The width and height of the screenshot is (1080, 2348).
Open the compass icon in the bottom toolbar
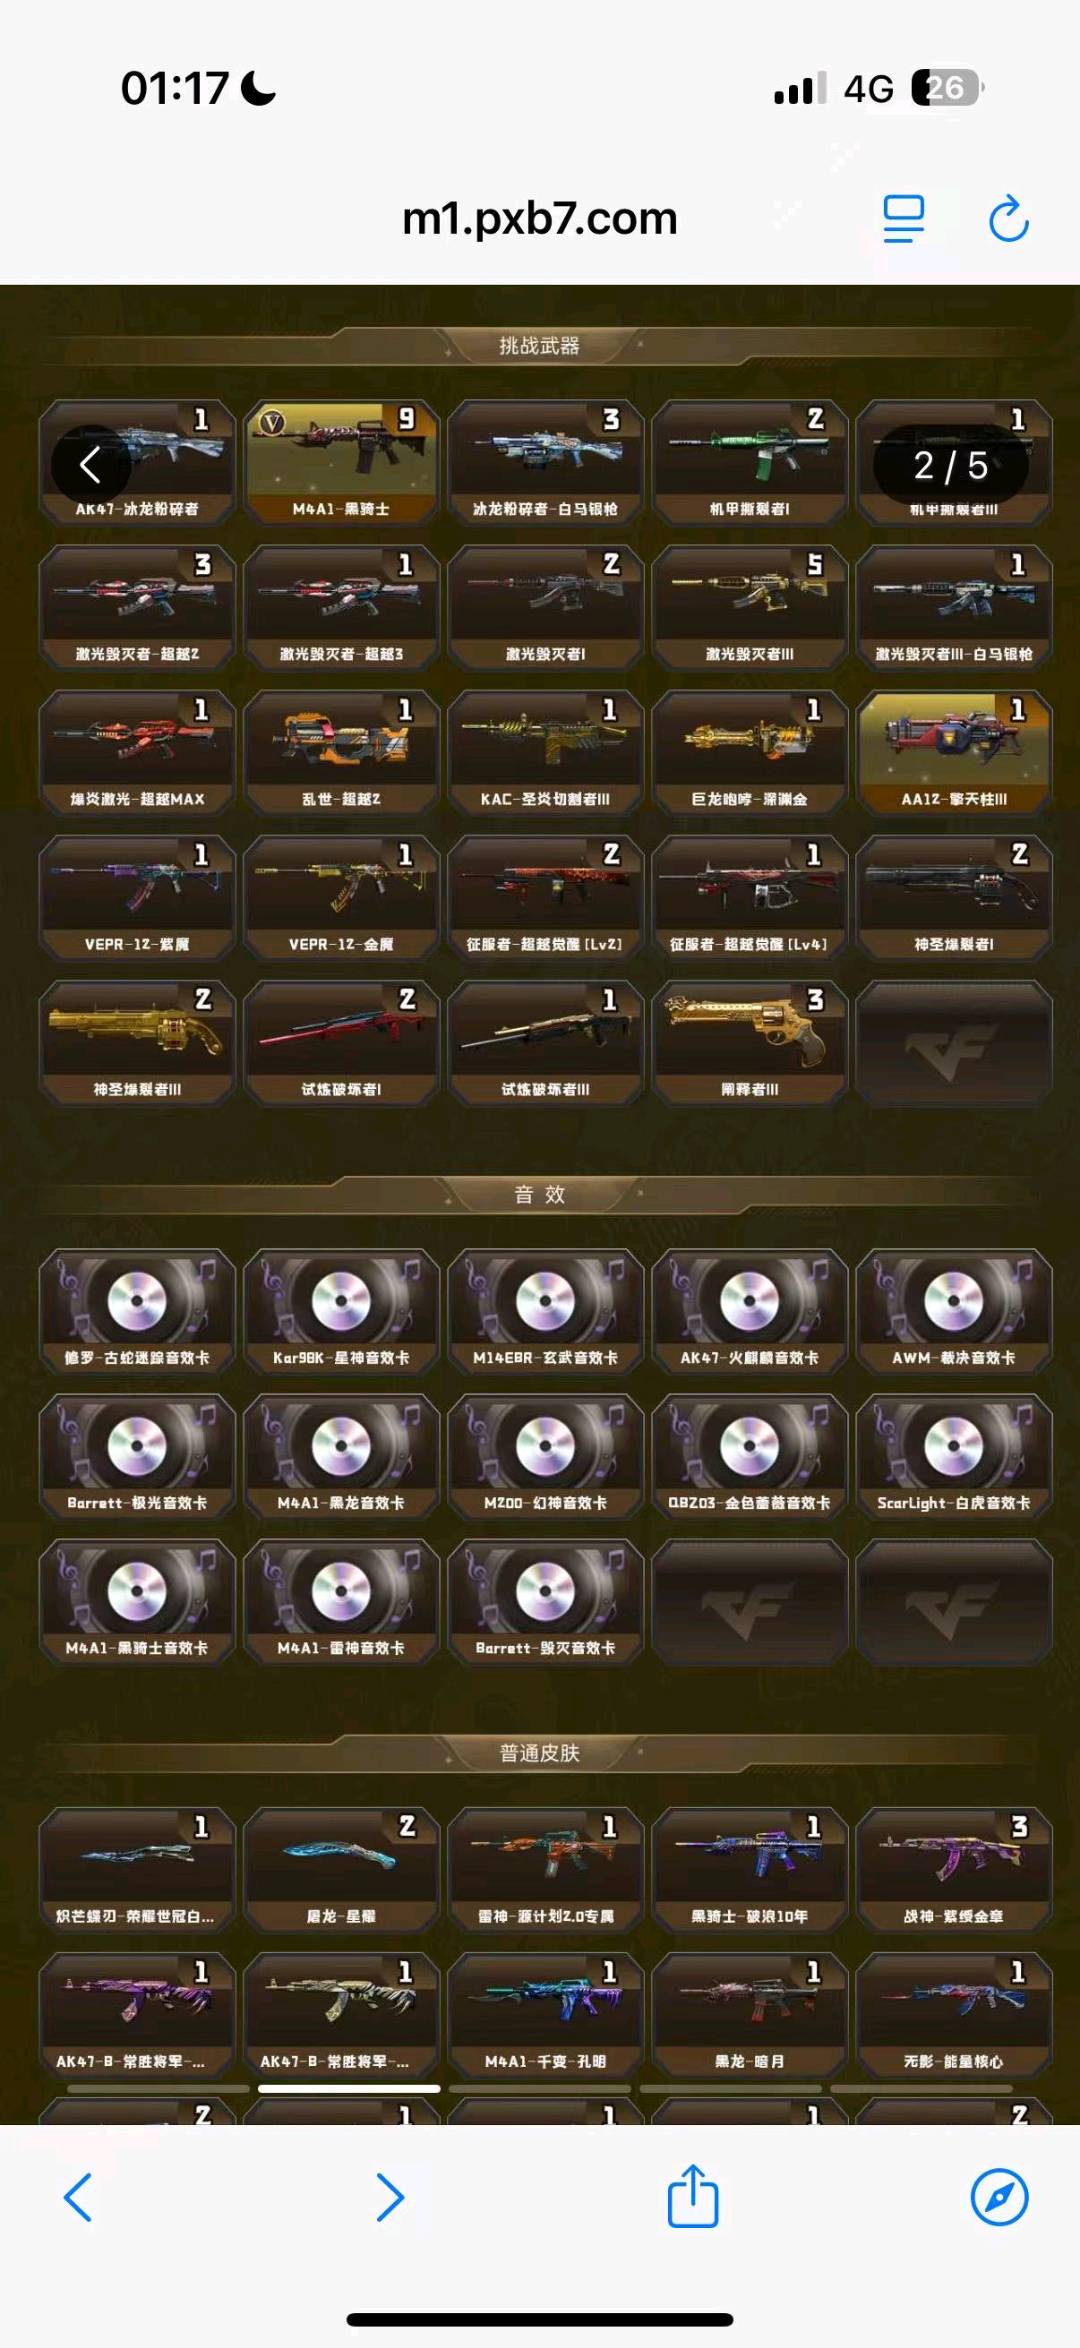[999, 2197]
